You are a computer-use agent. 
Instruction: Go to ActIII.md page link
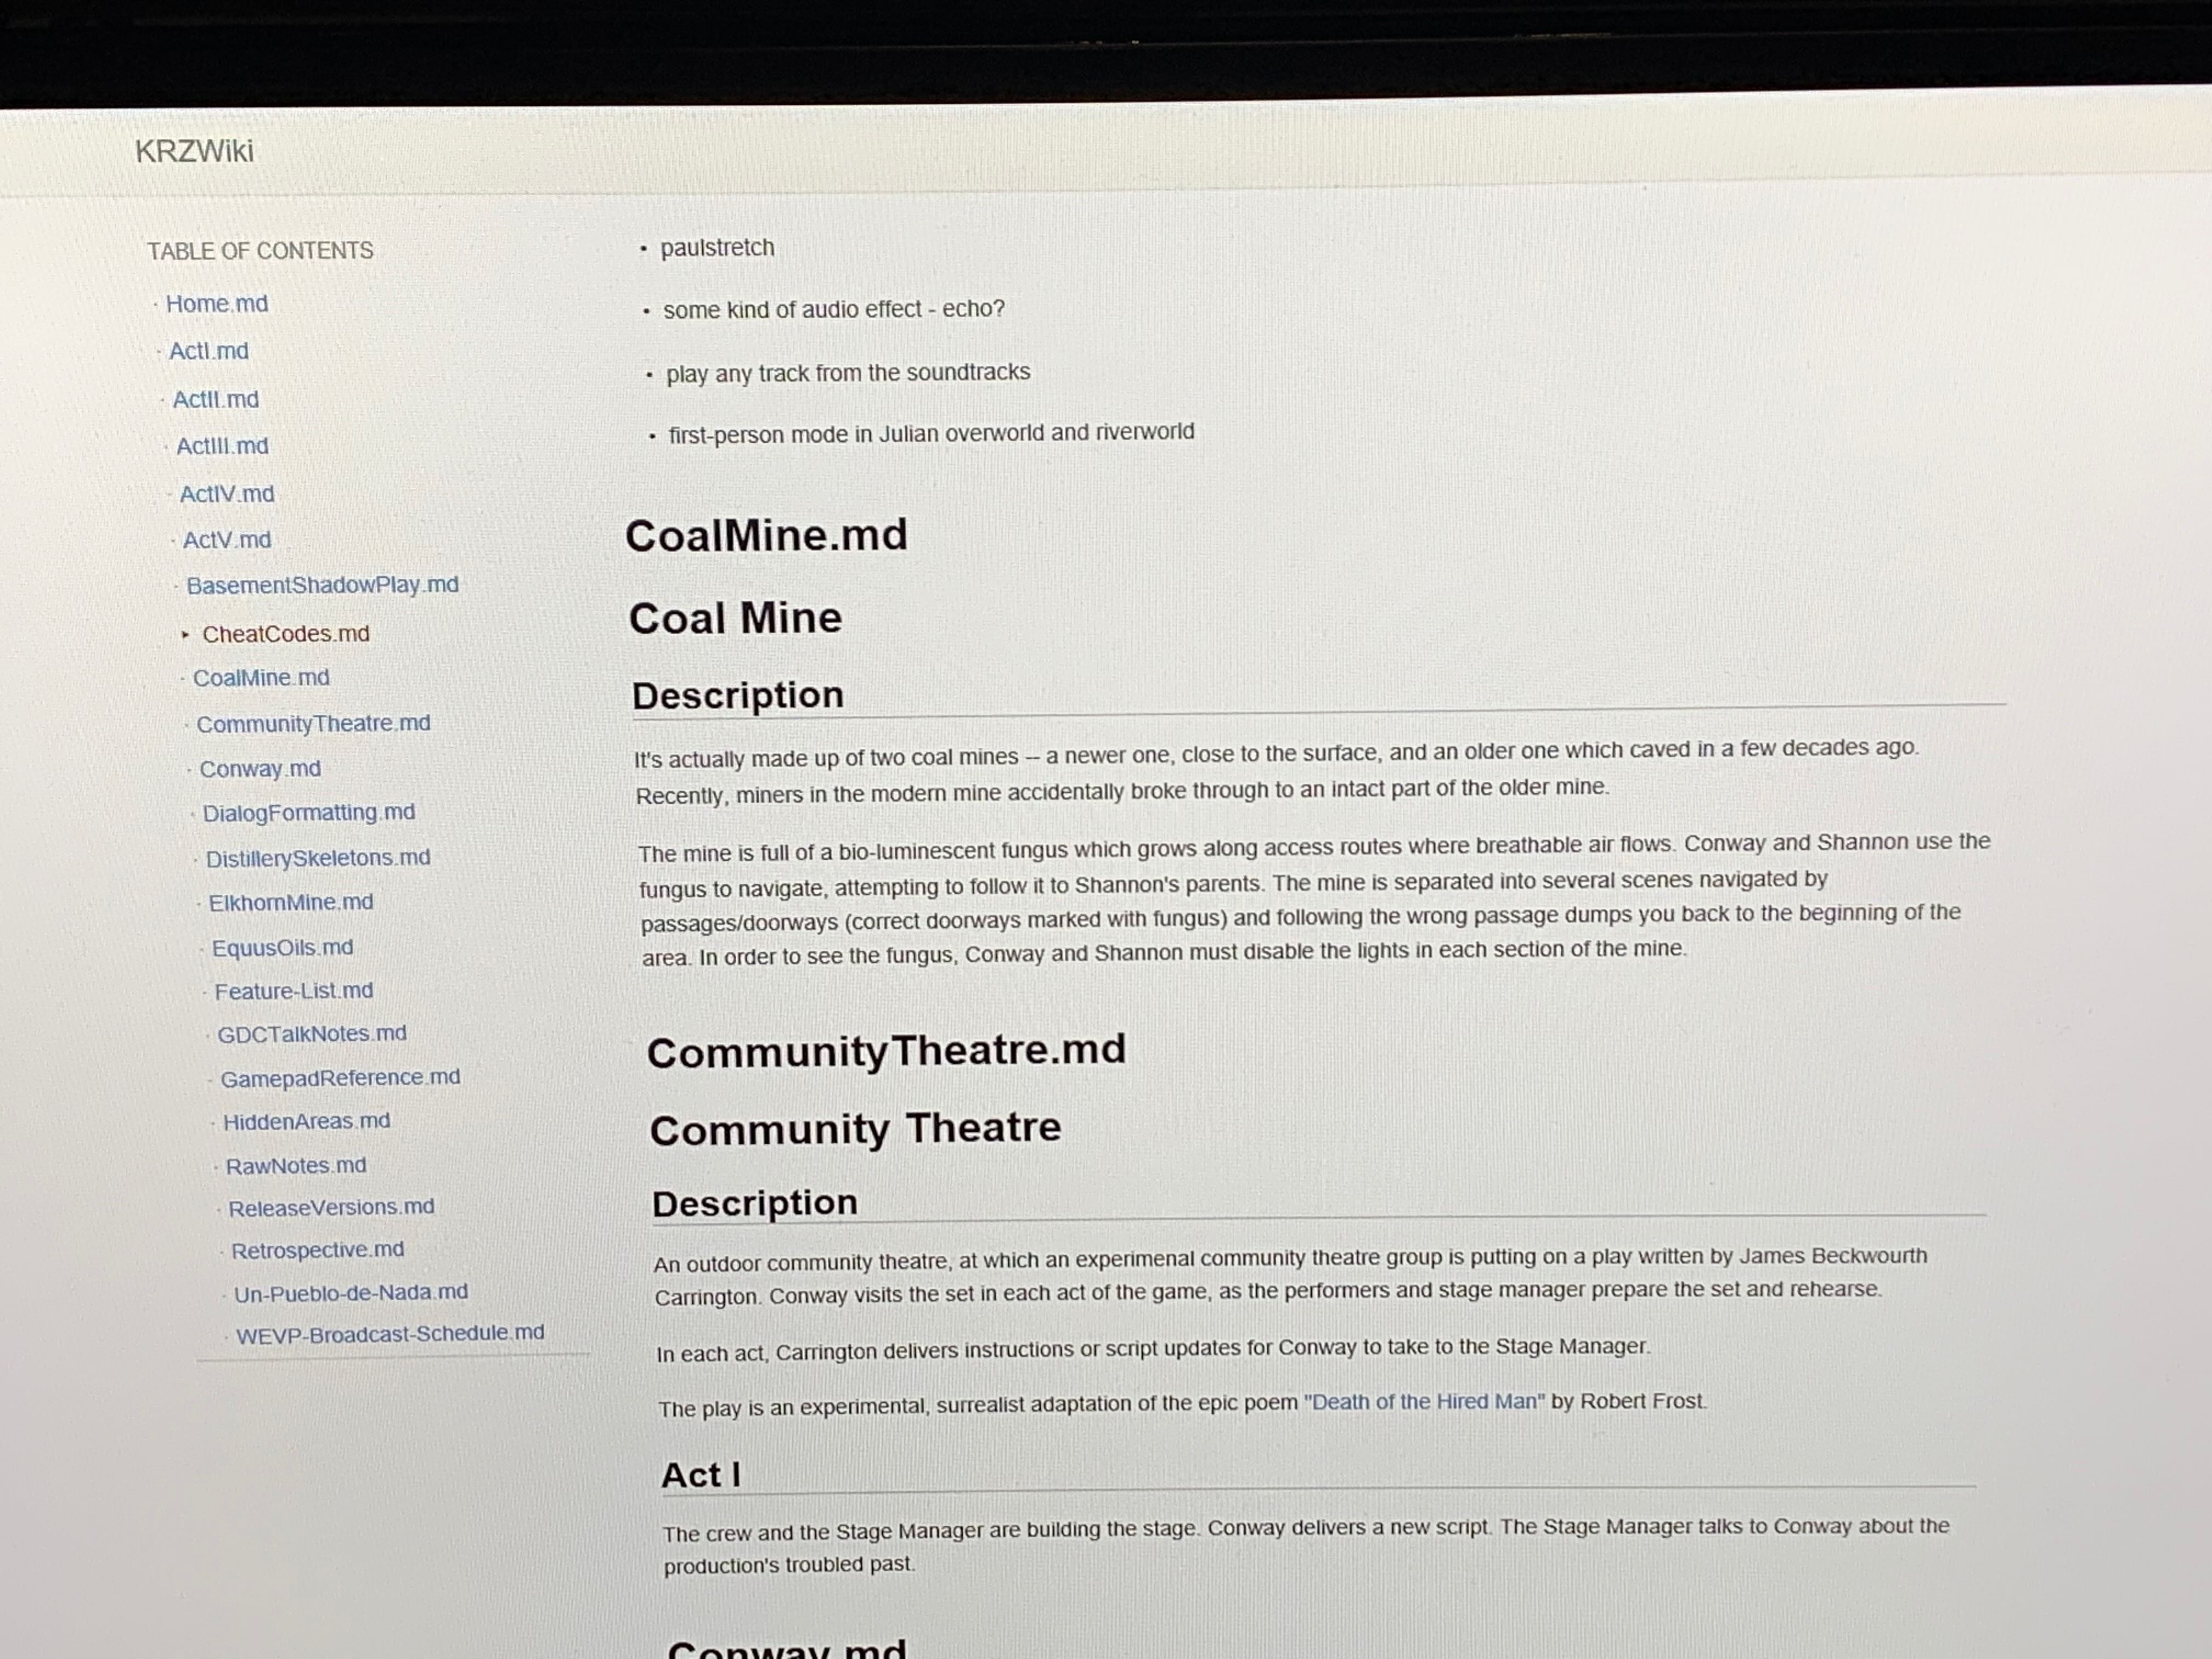tap(222, 446)
